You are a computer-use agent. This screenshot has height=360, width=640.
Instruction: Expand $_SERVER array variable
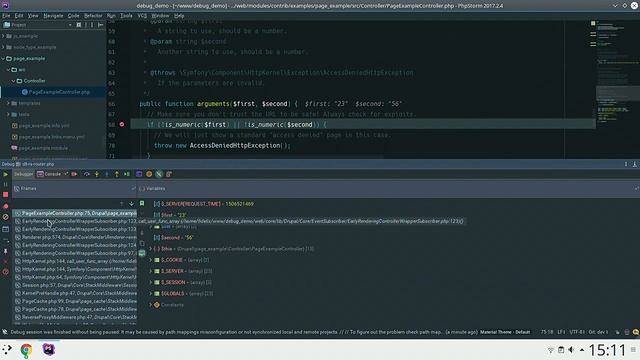pos(151,271)
